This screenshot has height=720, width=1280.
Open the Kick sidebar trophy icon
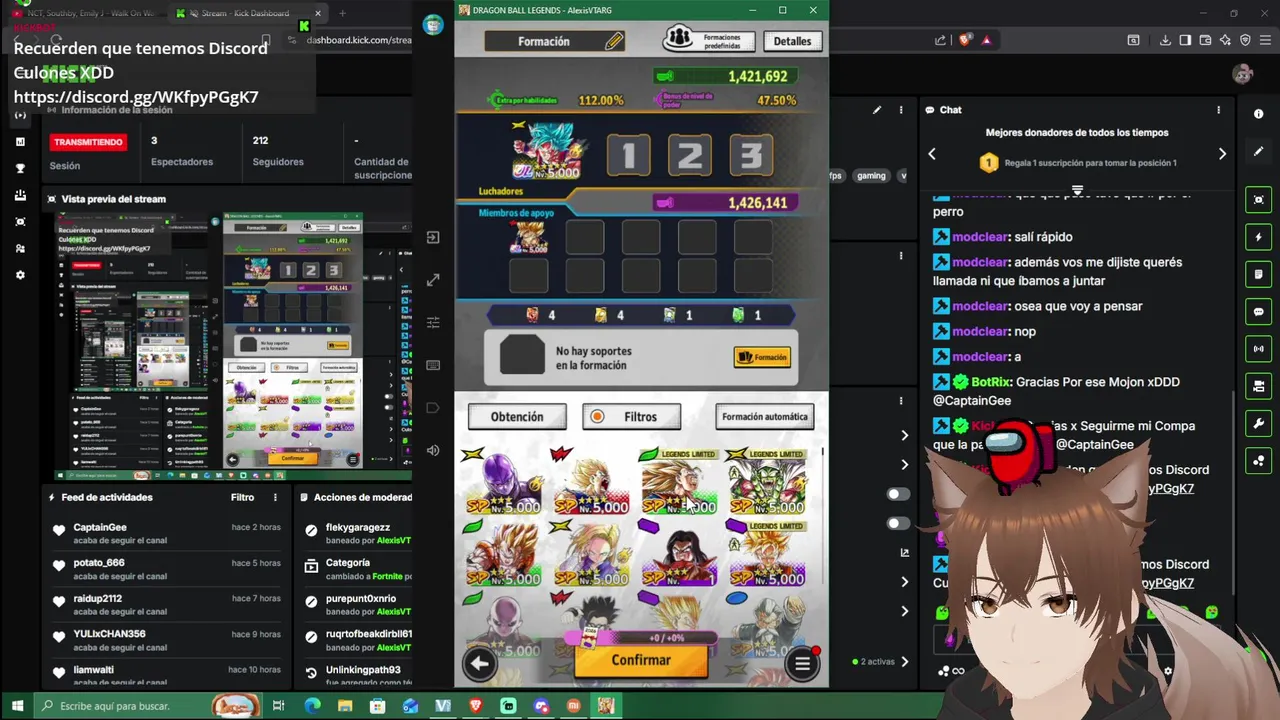click(20, 168)
